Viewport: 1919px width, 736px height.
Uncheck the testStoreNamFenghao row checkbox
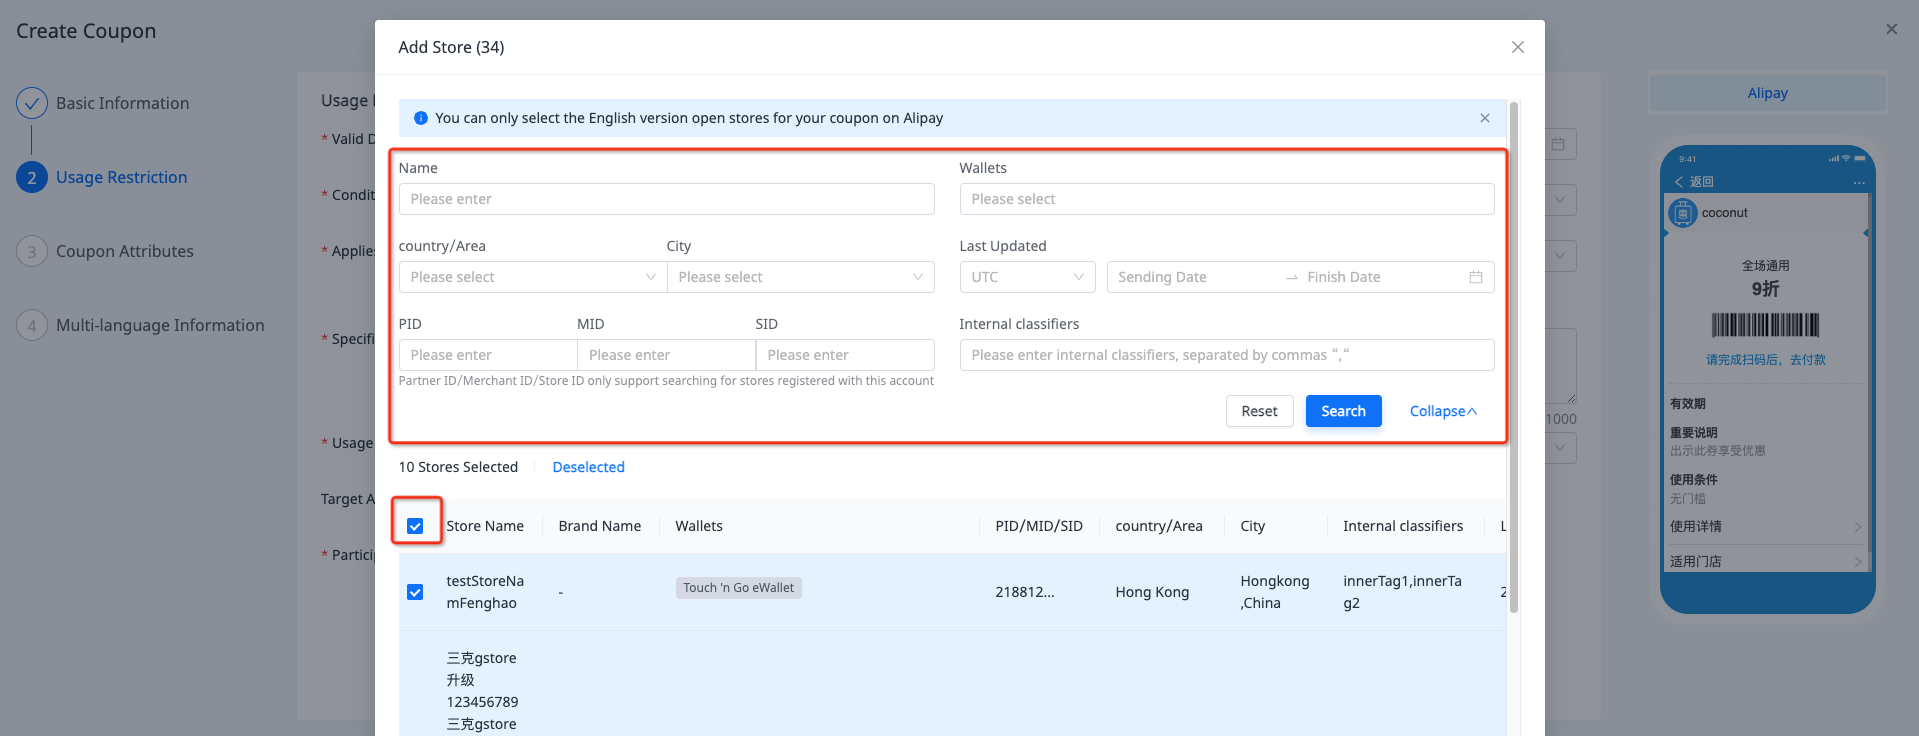pyautogui.click(x=415, y=592)
